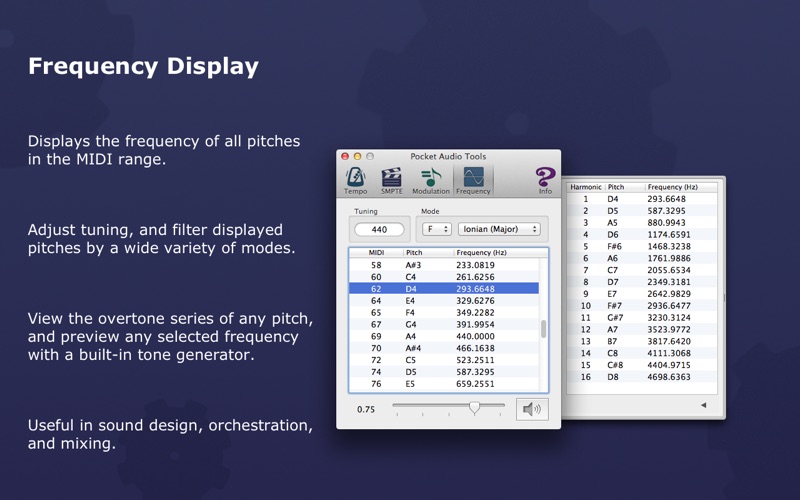Image resolution: width=800 pixels, height=500 pixels.
Task: Click the Tuning 440 input field
Action: pos(379,229)
